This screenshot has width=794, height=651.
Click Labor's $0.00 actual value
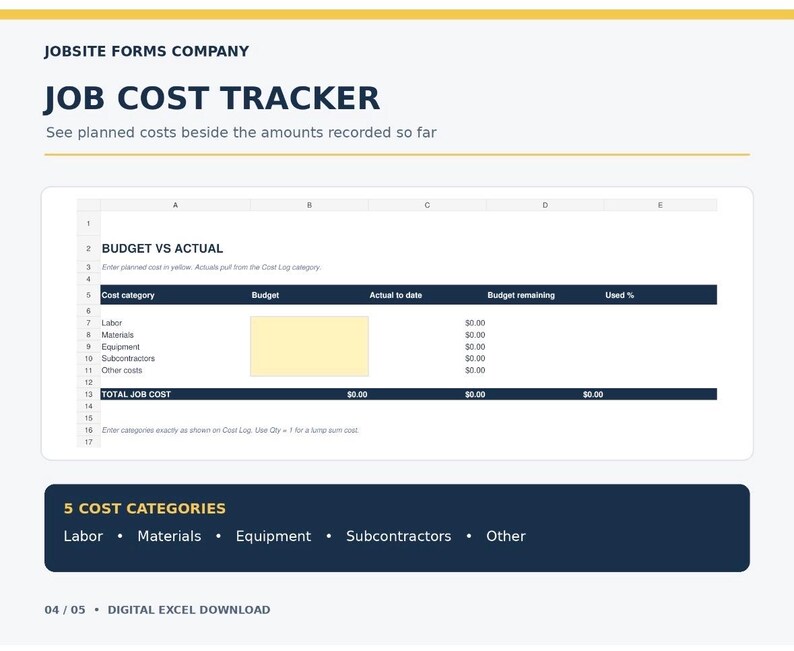tap(475, 323)
